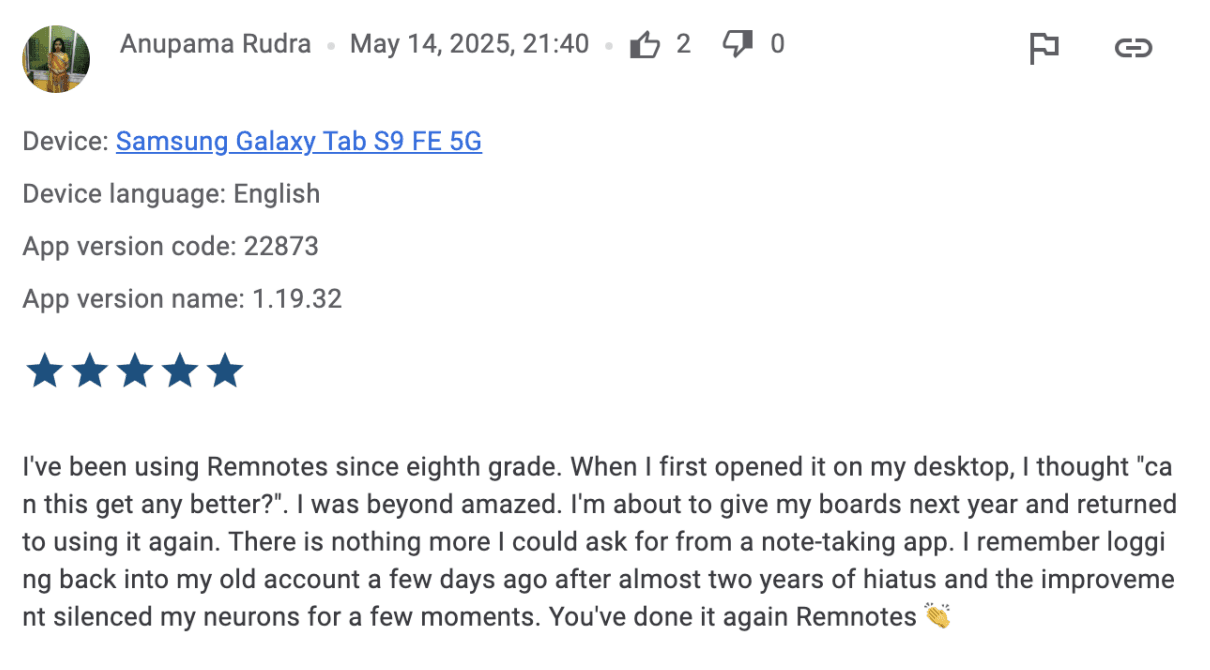1210x670 pixels.
Task: Click the reviewer name Anupama Rudra
Action: [215, 45]
